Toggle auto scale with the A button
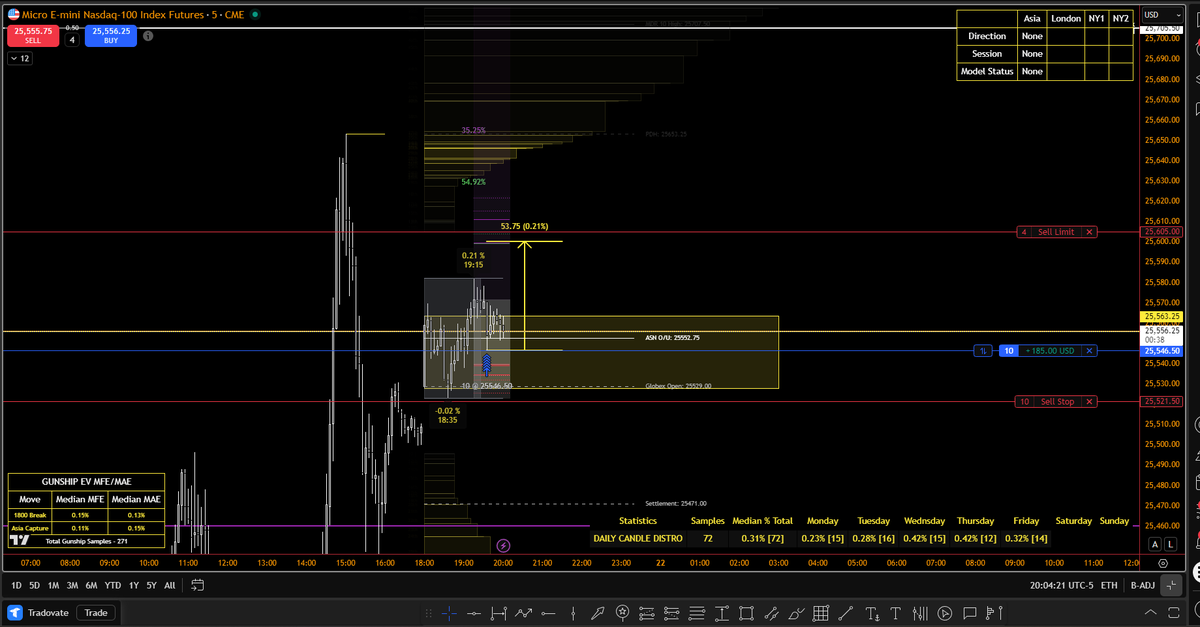The height and width of the screenshot is (627, 1200). (x=1155, y=544)
